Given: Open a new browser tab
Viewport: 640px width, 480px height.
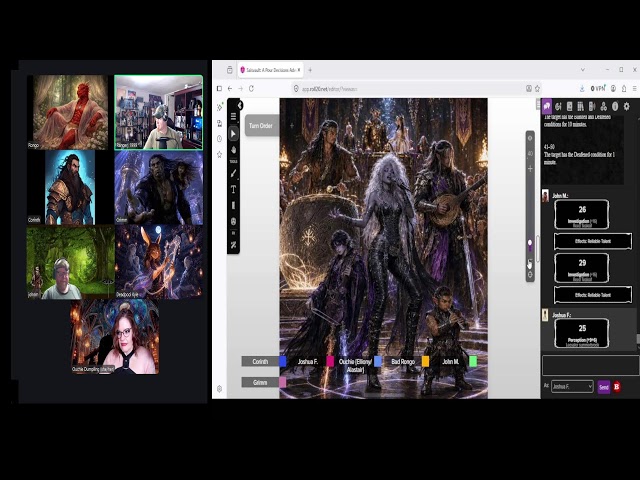Looking at the screenshot, I should pyautogui.click(x=310, y=70).
